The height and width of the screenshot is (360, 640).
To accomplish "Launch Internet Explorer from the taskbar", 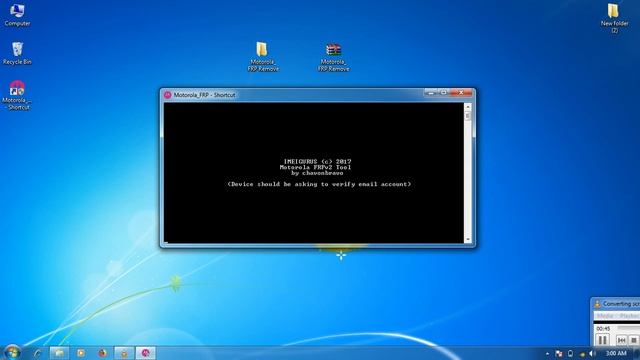I will click(x=37, y=353).
